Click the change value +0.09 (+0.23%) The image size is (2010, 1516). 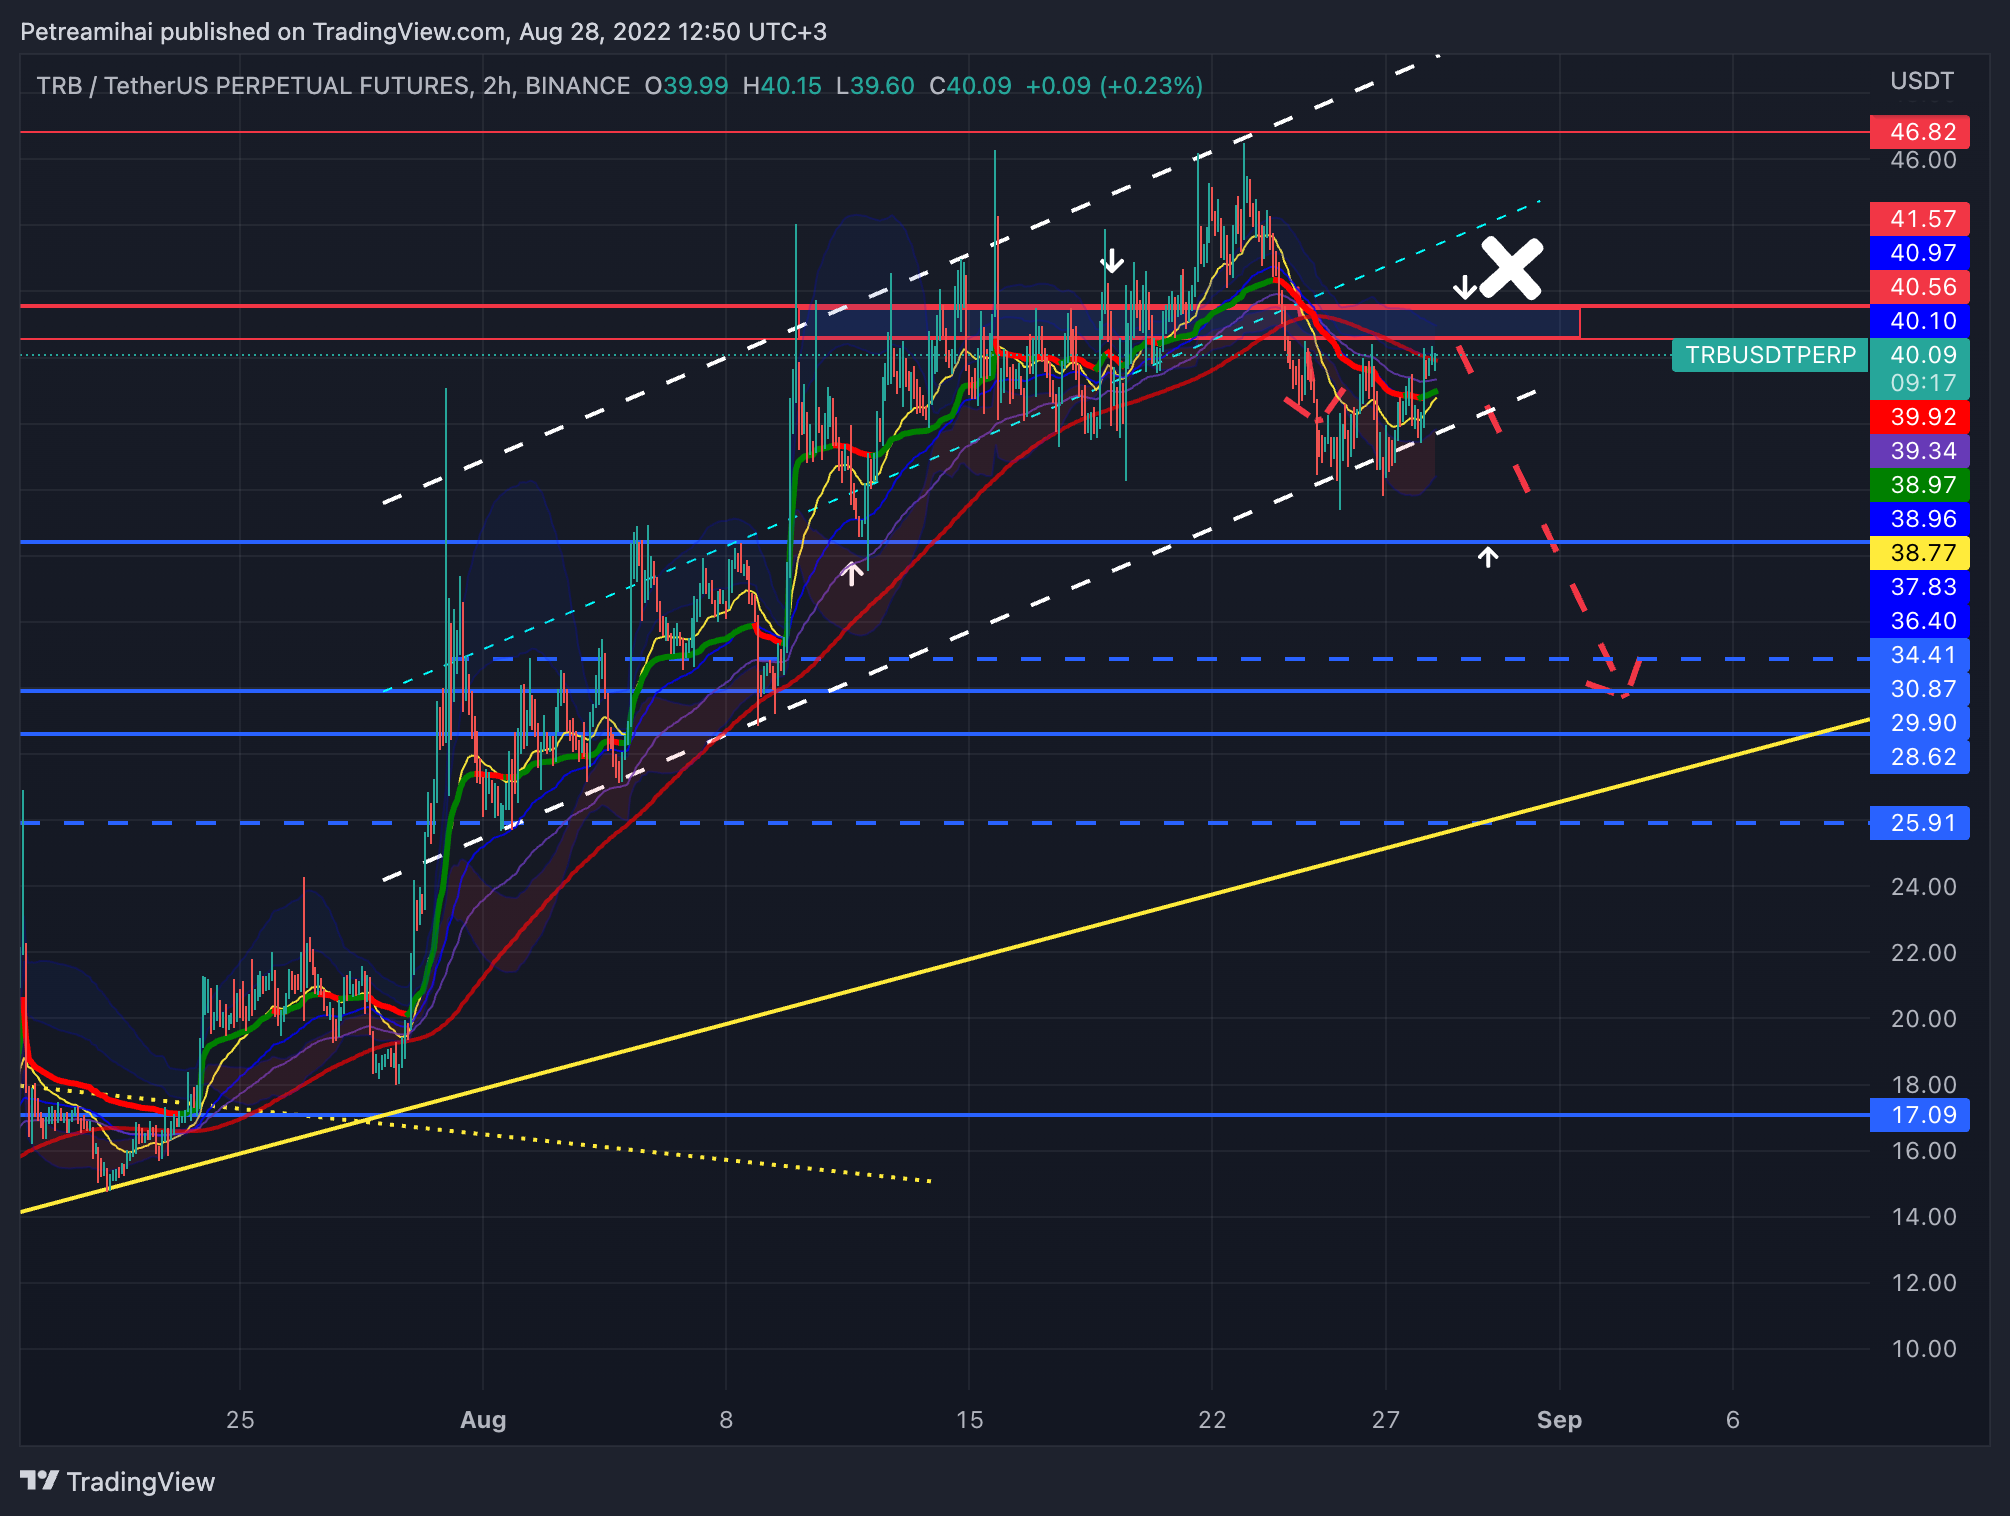coord(1114,86)
